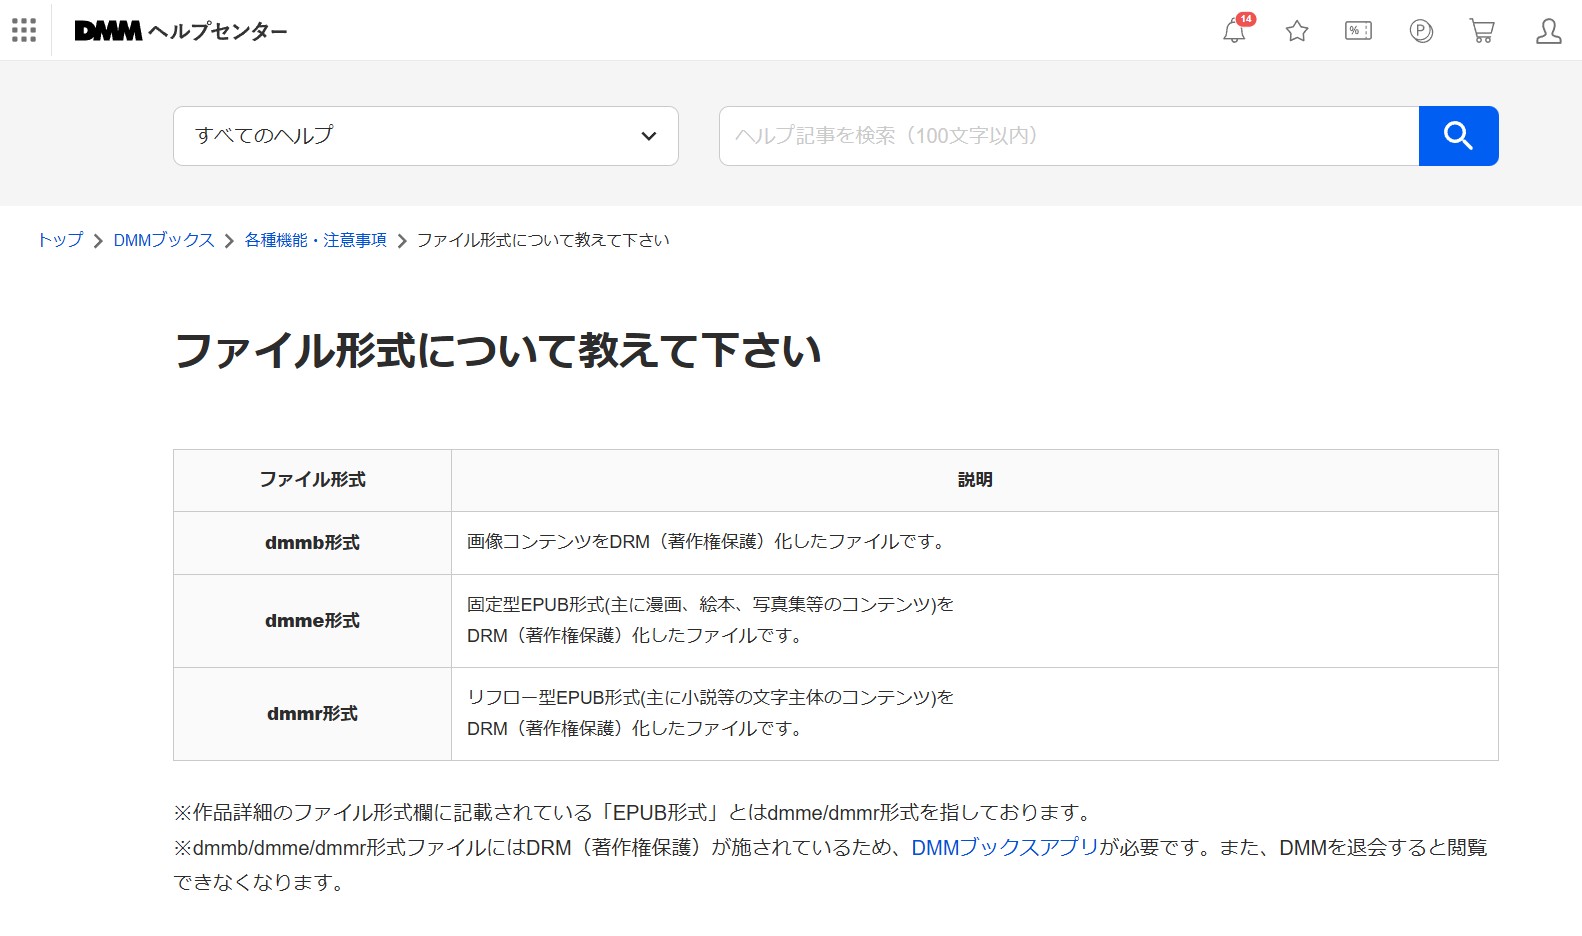
Task: Click the ヘルプセンター header title
Action: 218,31
